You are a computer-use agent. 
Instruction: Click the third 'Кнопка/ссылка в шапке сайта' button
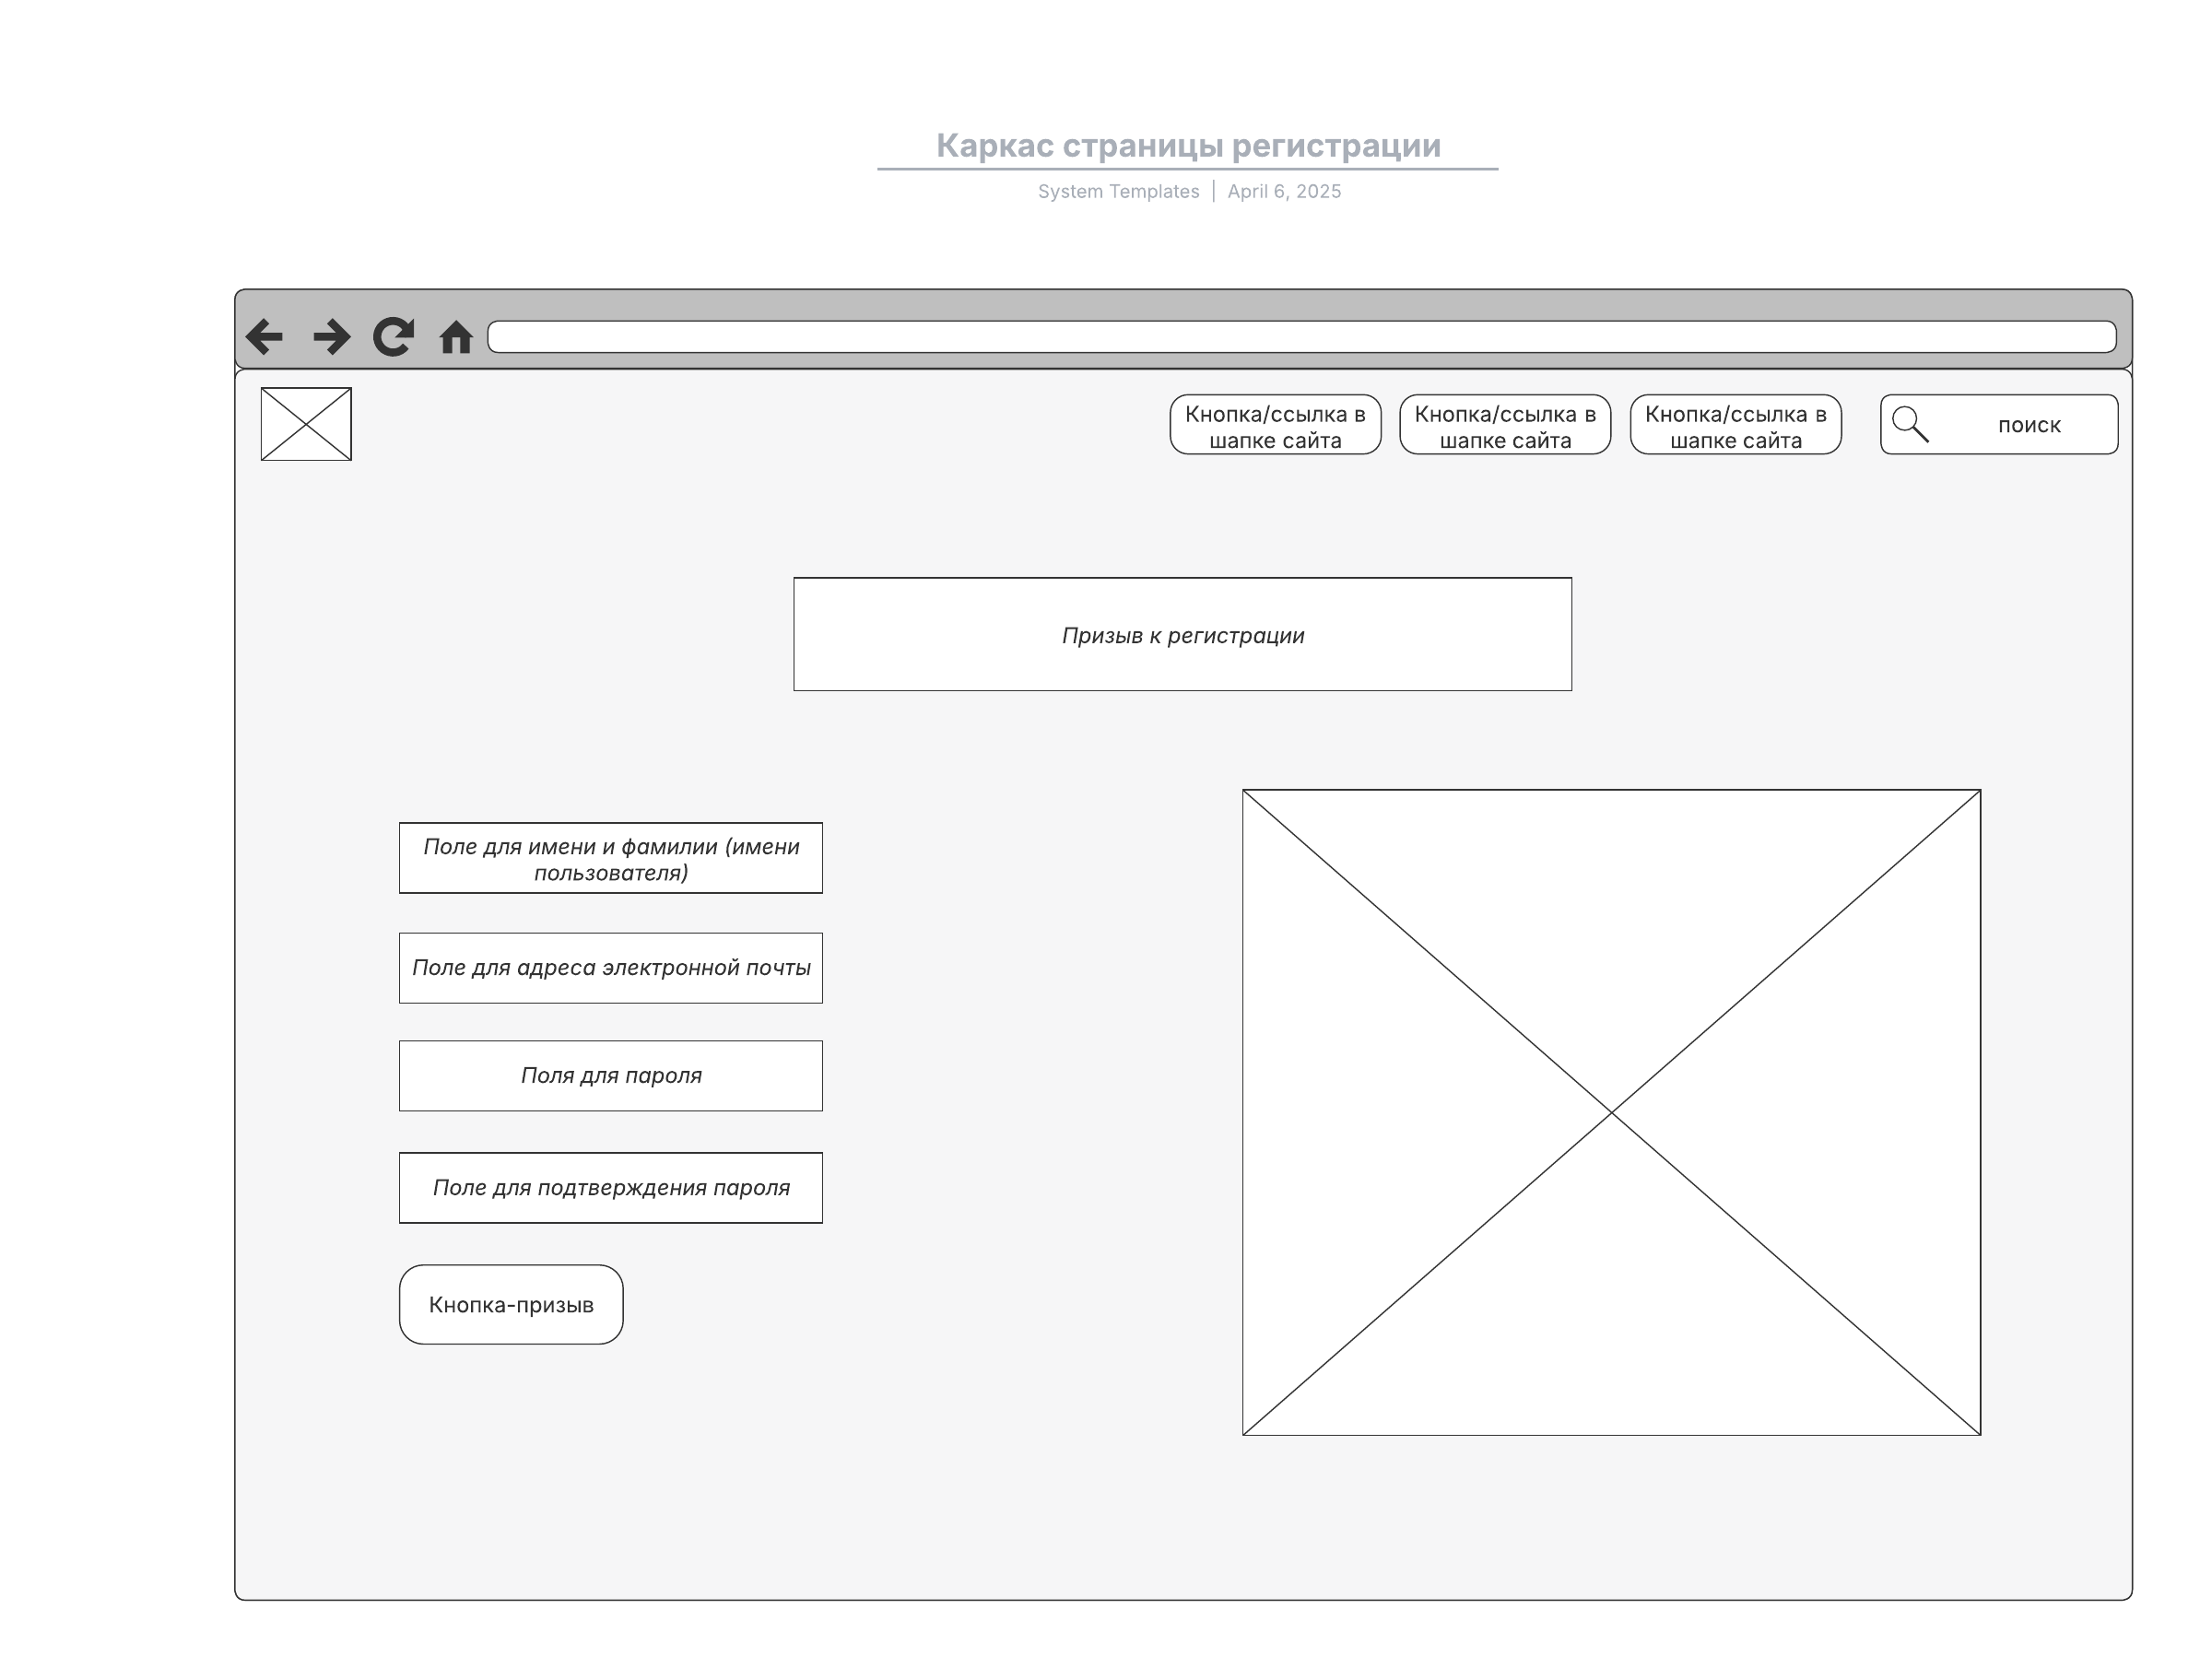1735,425
